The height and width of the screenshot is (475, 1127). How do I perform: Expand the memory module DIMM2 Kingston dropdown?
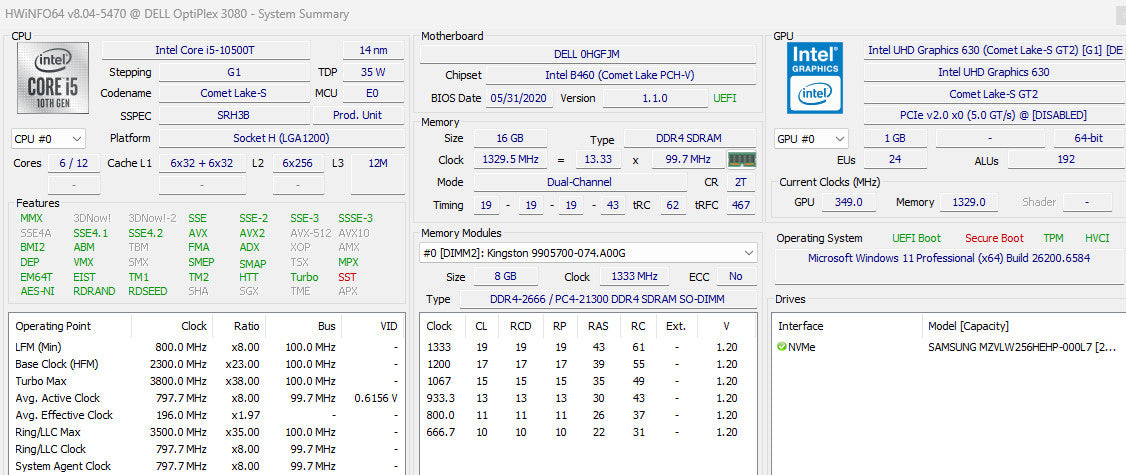coord(588,253)
